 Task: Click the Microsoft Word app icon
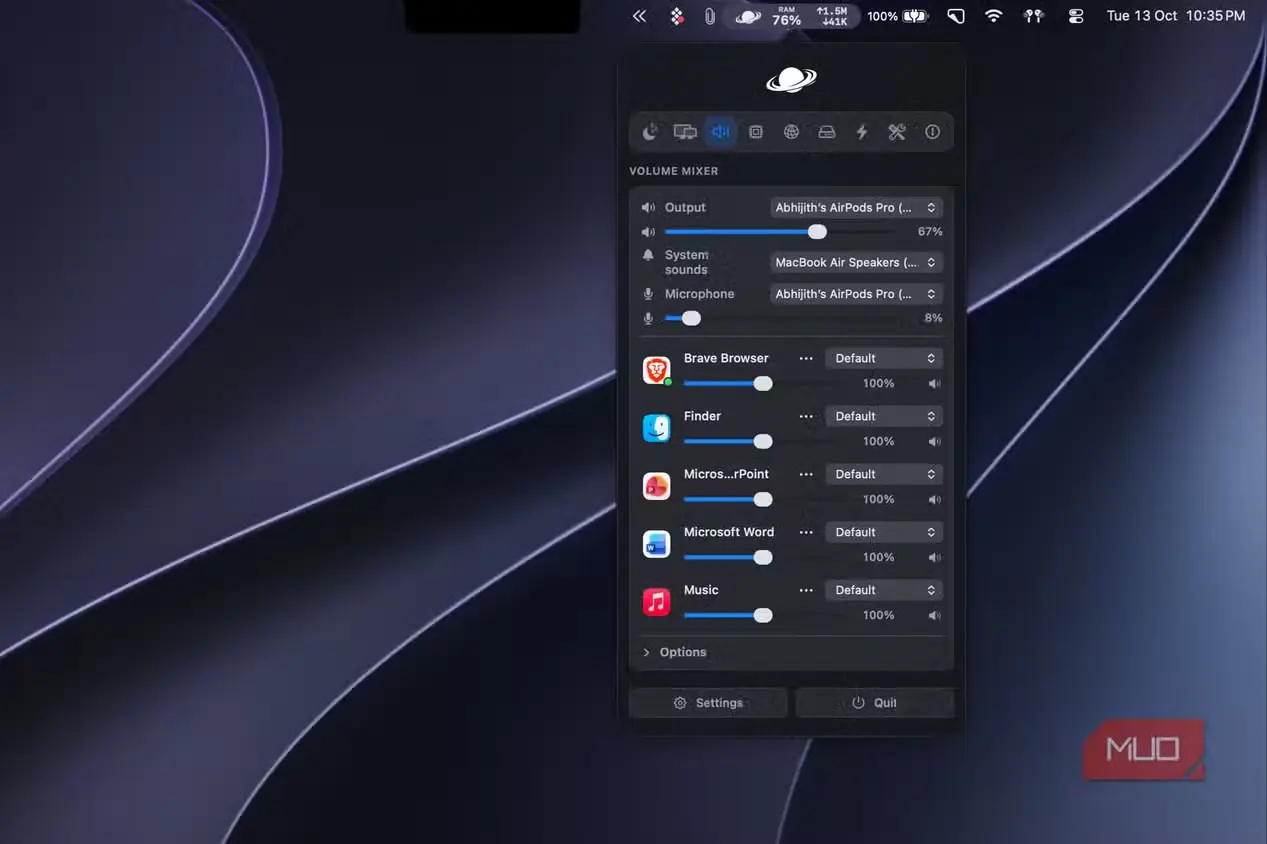(x=656, y=544)
